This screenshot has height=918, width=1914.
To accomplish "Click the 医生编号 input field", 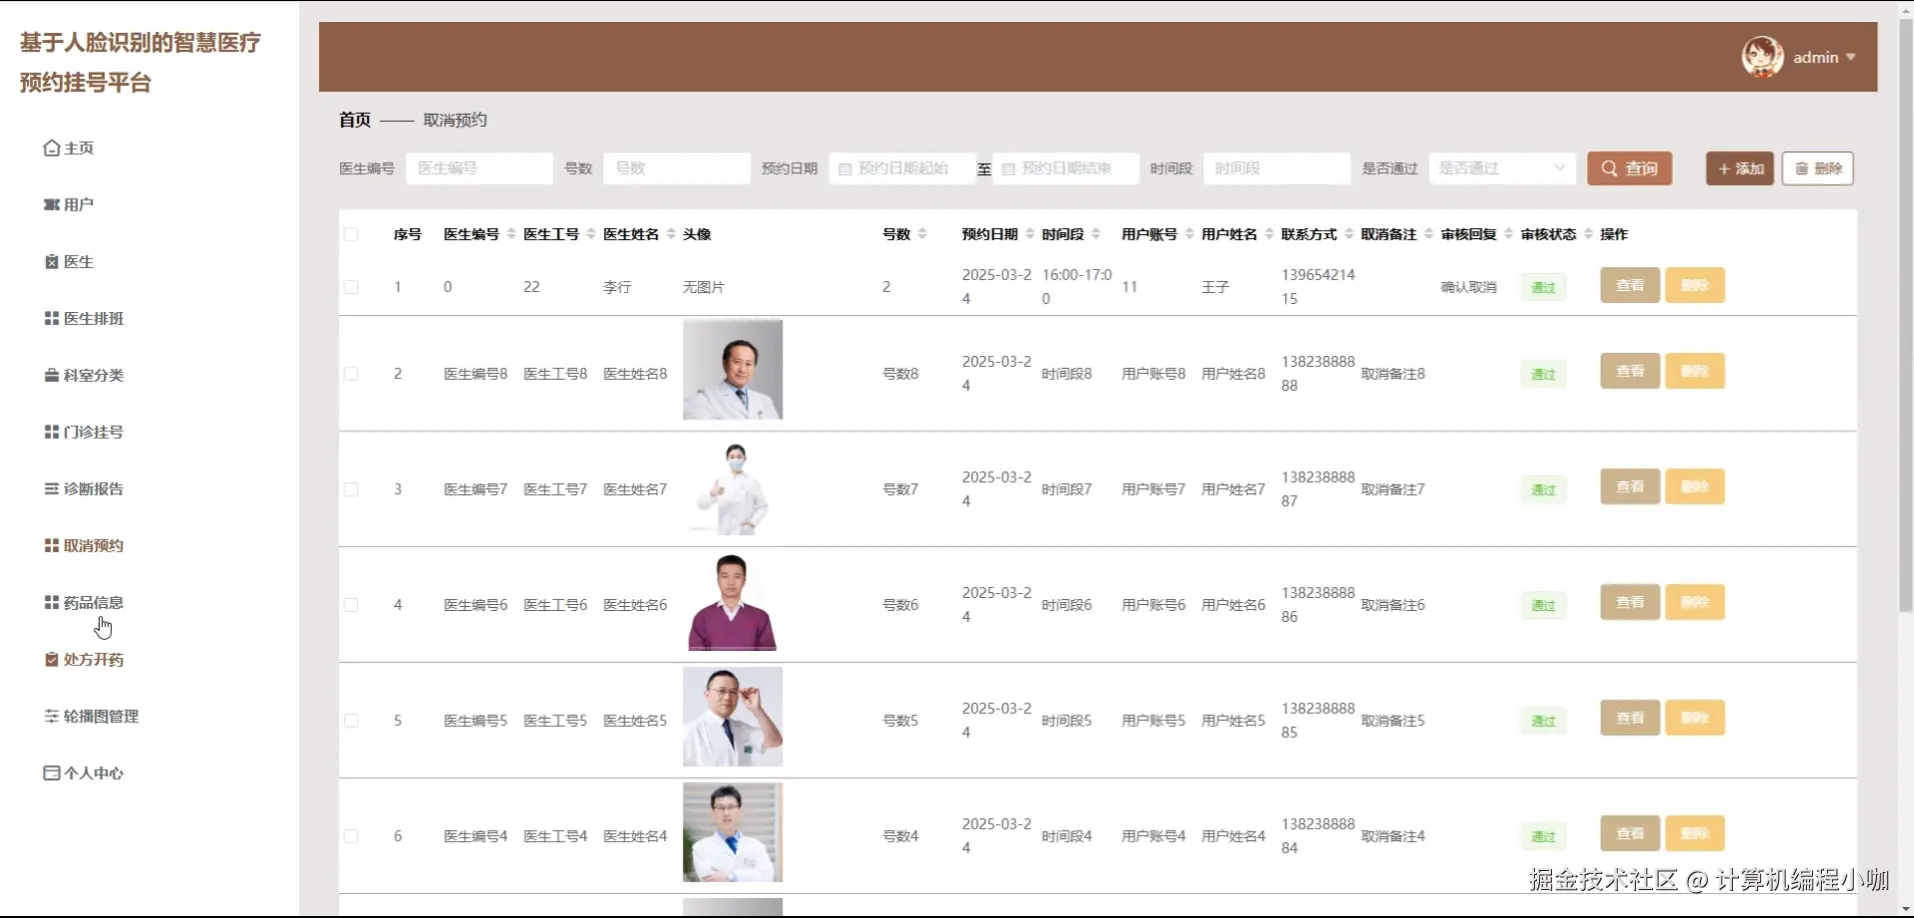I will (479, 168).
